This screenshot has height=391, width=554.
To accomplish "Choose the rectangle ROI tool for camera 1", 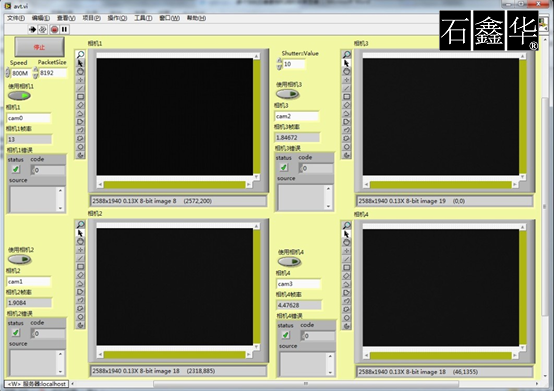I will tap(81, 96).
